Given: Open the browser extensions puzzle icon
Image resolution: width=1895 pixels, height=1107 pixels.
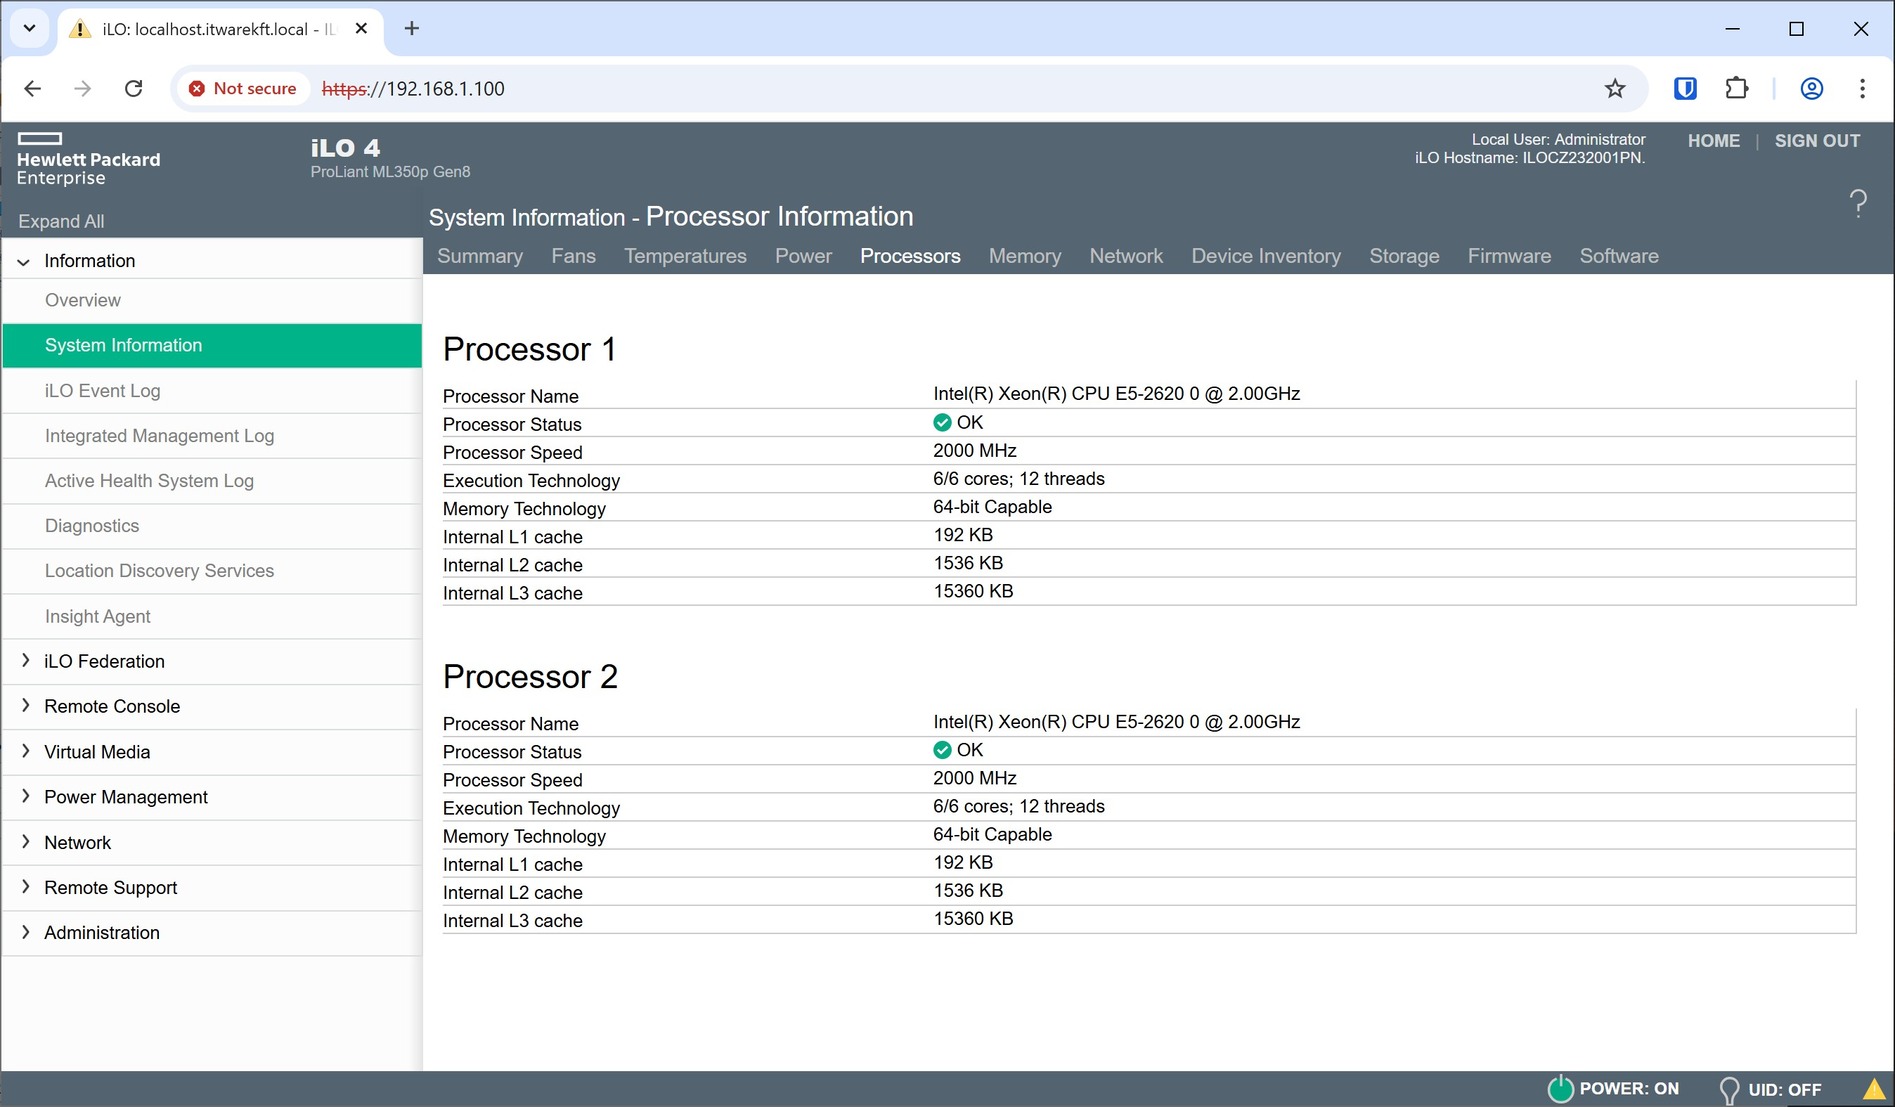Looking at the screenshot, I should pyautogui.click(x=1737, y=89).
